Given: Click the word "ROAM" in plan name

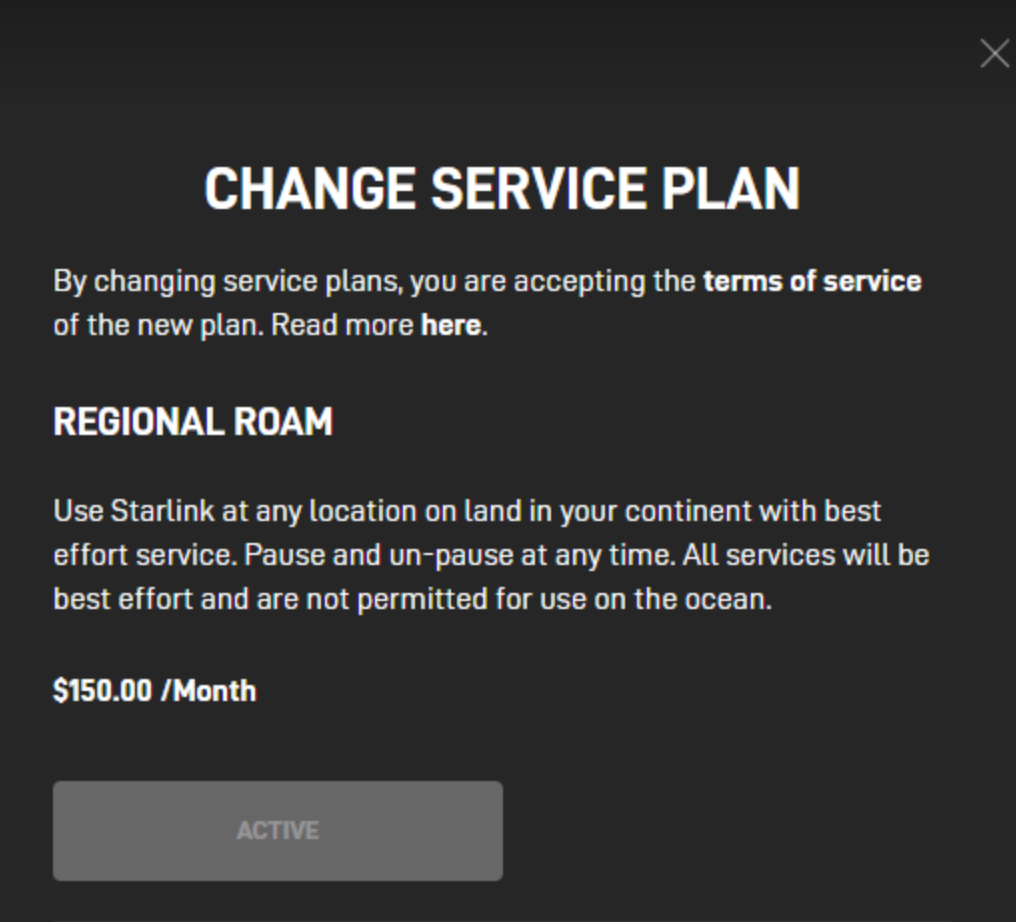Looking at the screenshot, I should pyautogui.click(x=283, y=422).
